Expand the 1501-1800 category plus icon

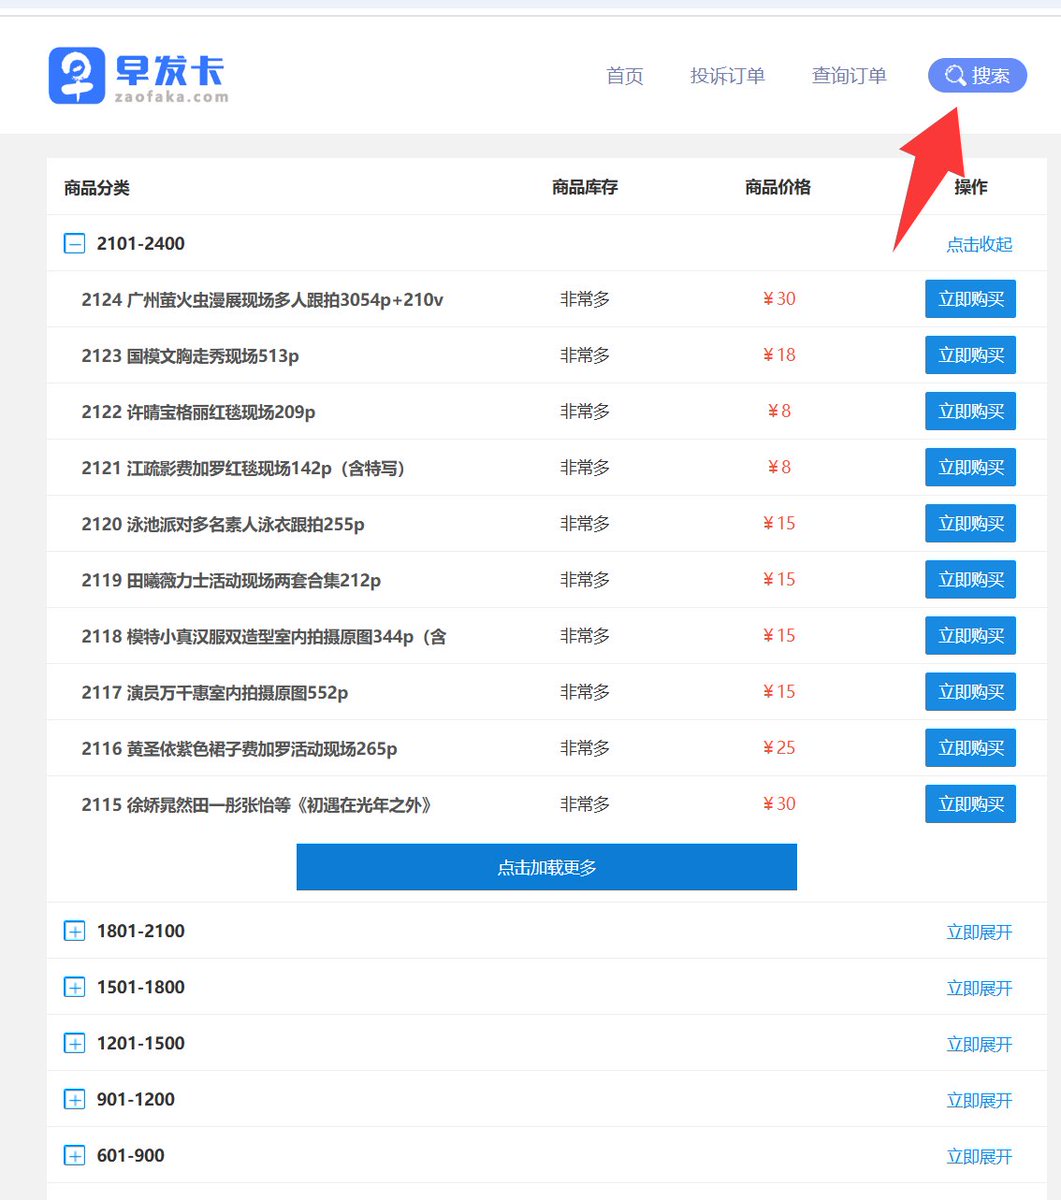pyautogui.click(x=75, y=987)
